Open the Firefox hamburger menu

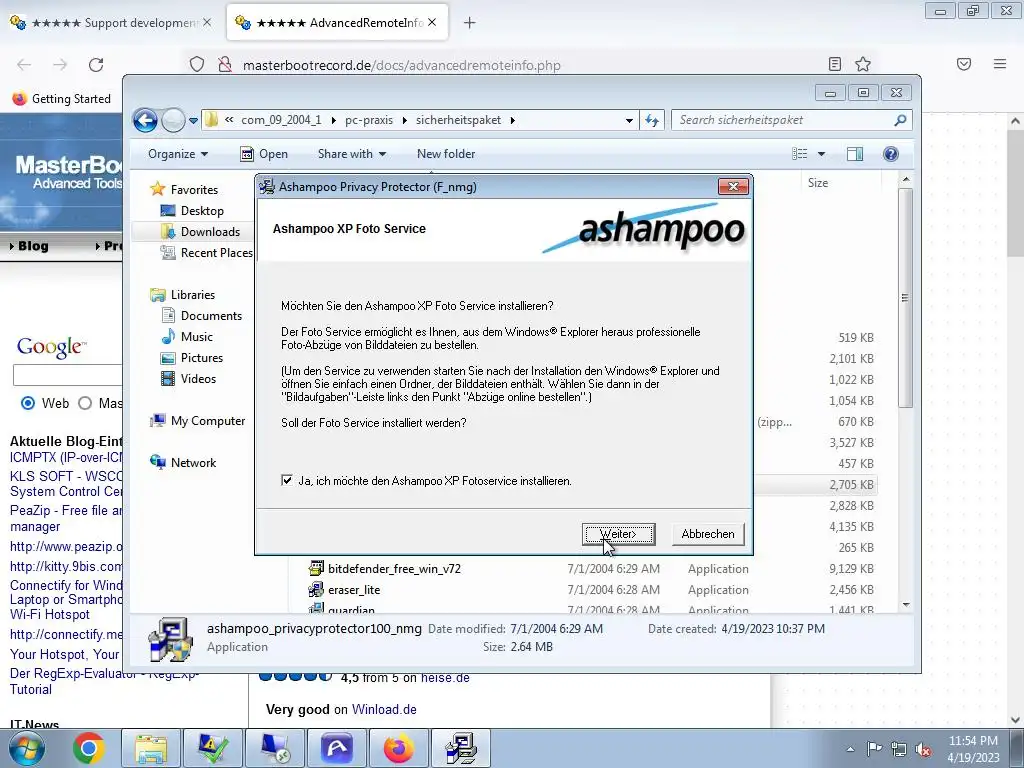[1000, 64]
